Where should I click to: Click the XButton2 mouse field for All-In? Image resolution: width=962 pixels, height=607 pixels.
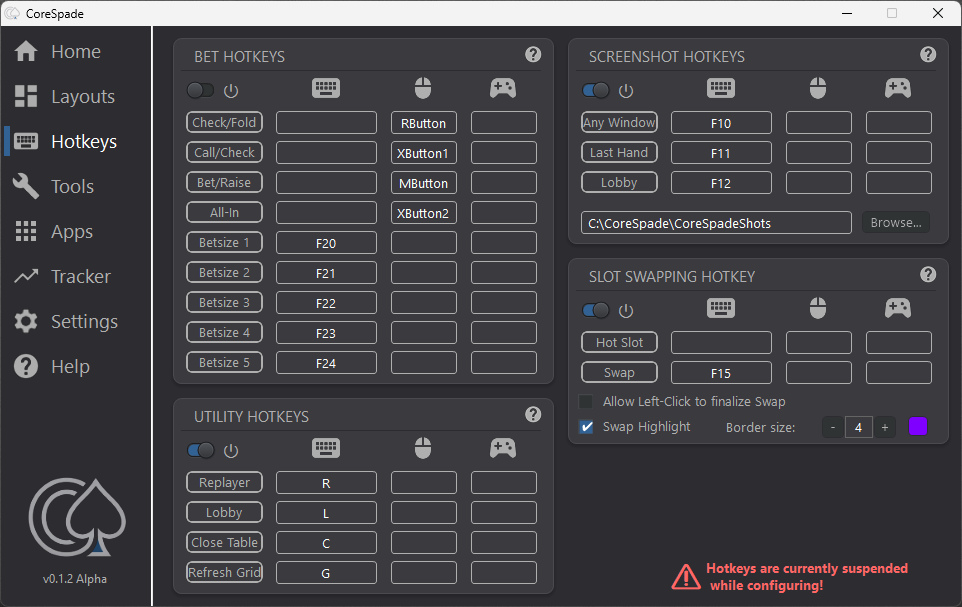[424, 213]
